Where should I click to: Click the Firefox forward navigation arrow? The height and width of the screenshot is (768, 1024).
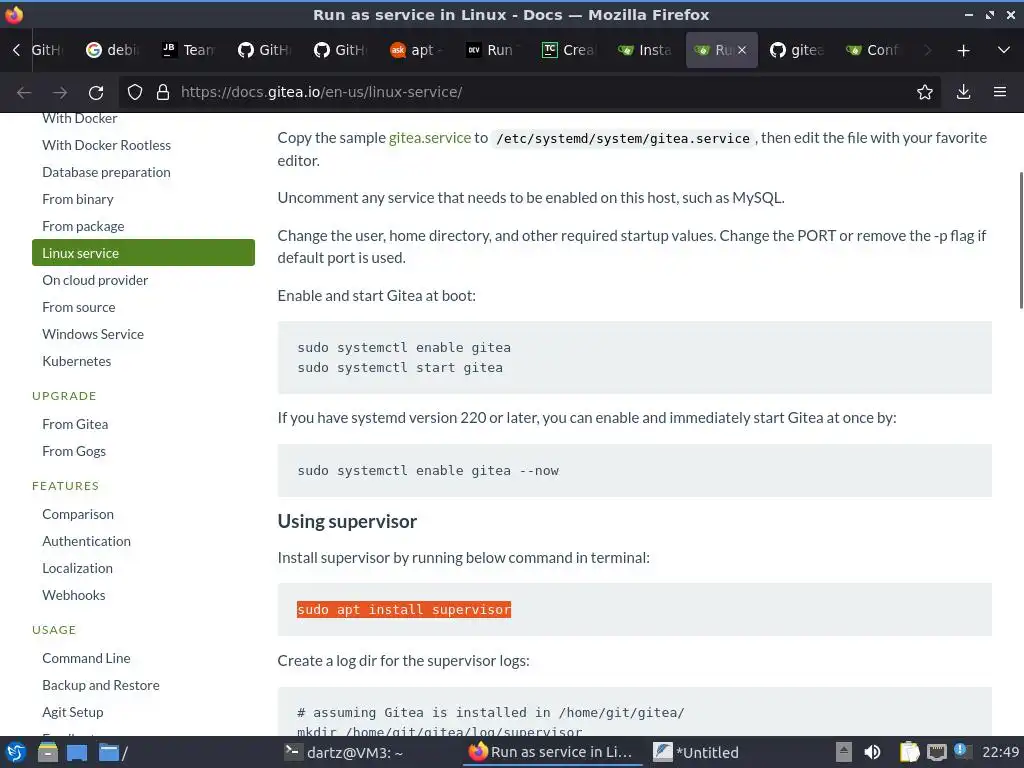coord(60,92)
